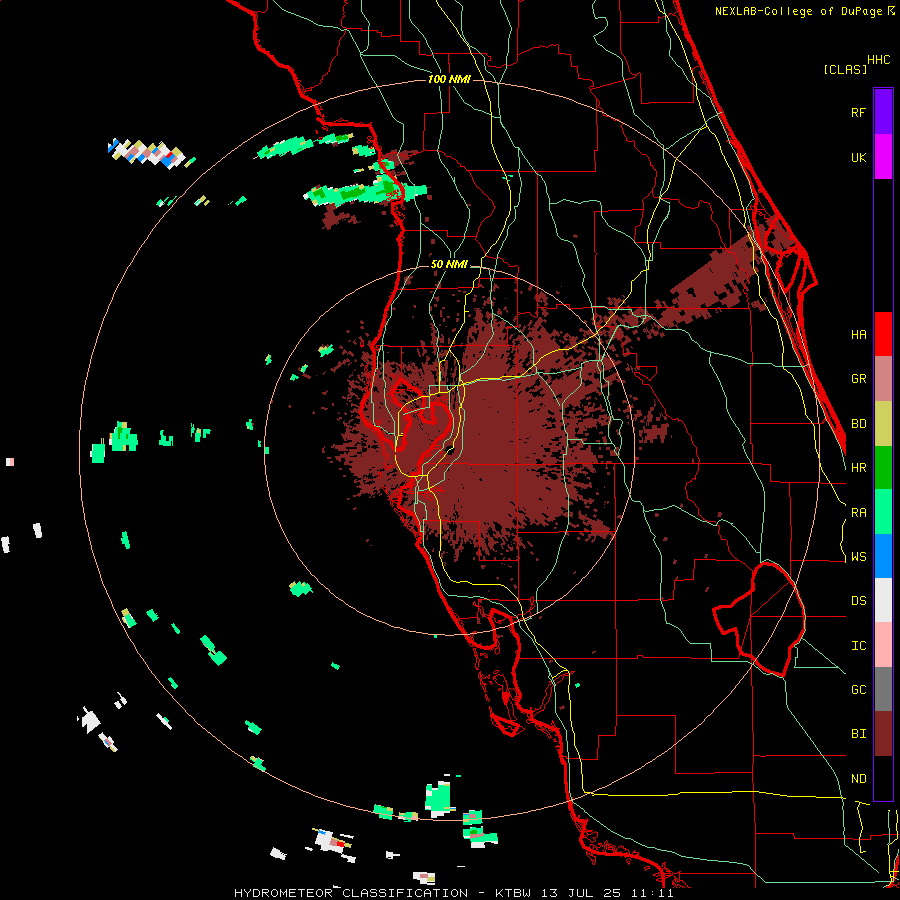
Task: Click the ND legend label
Action: pyautogui.click(x=858, y=779)
